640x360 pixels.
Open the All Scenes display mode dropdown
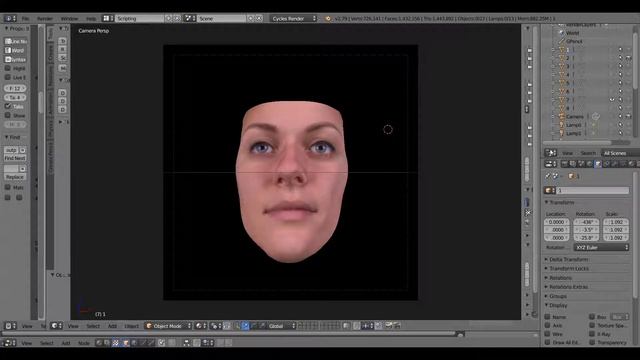620,153
